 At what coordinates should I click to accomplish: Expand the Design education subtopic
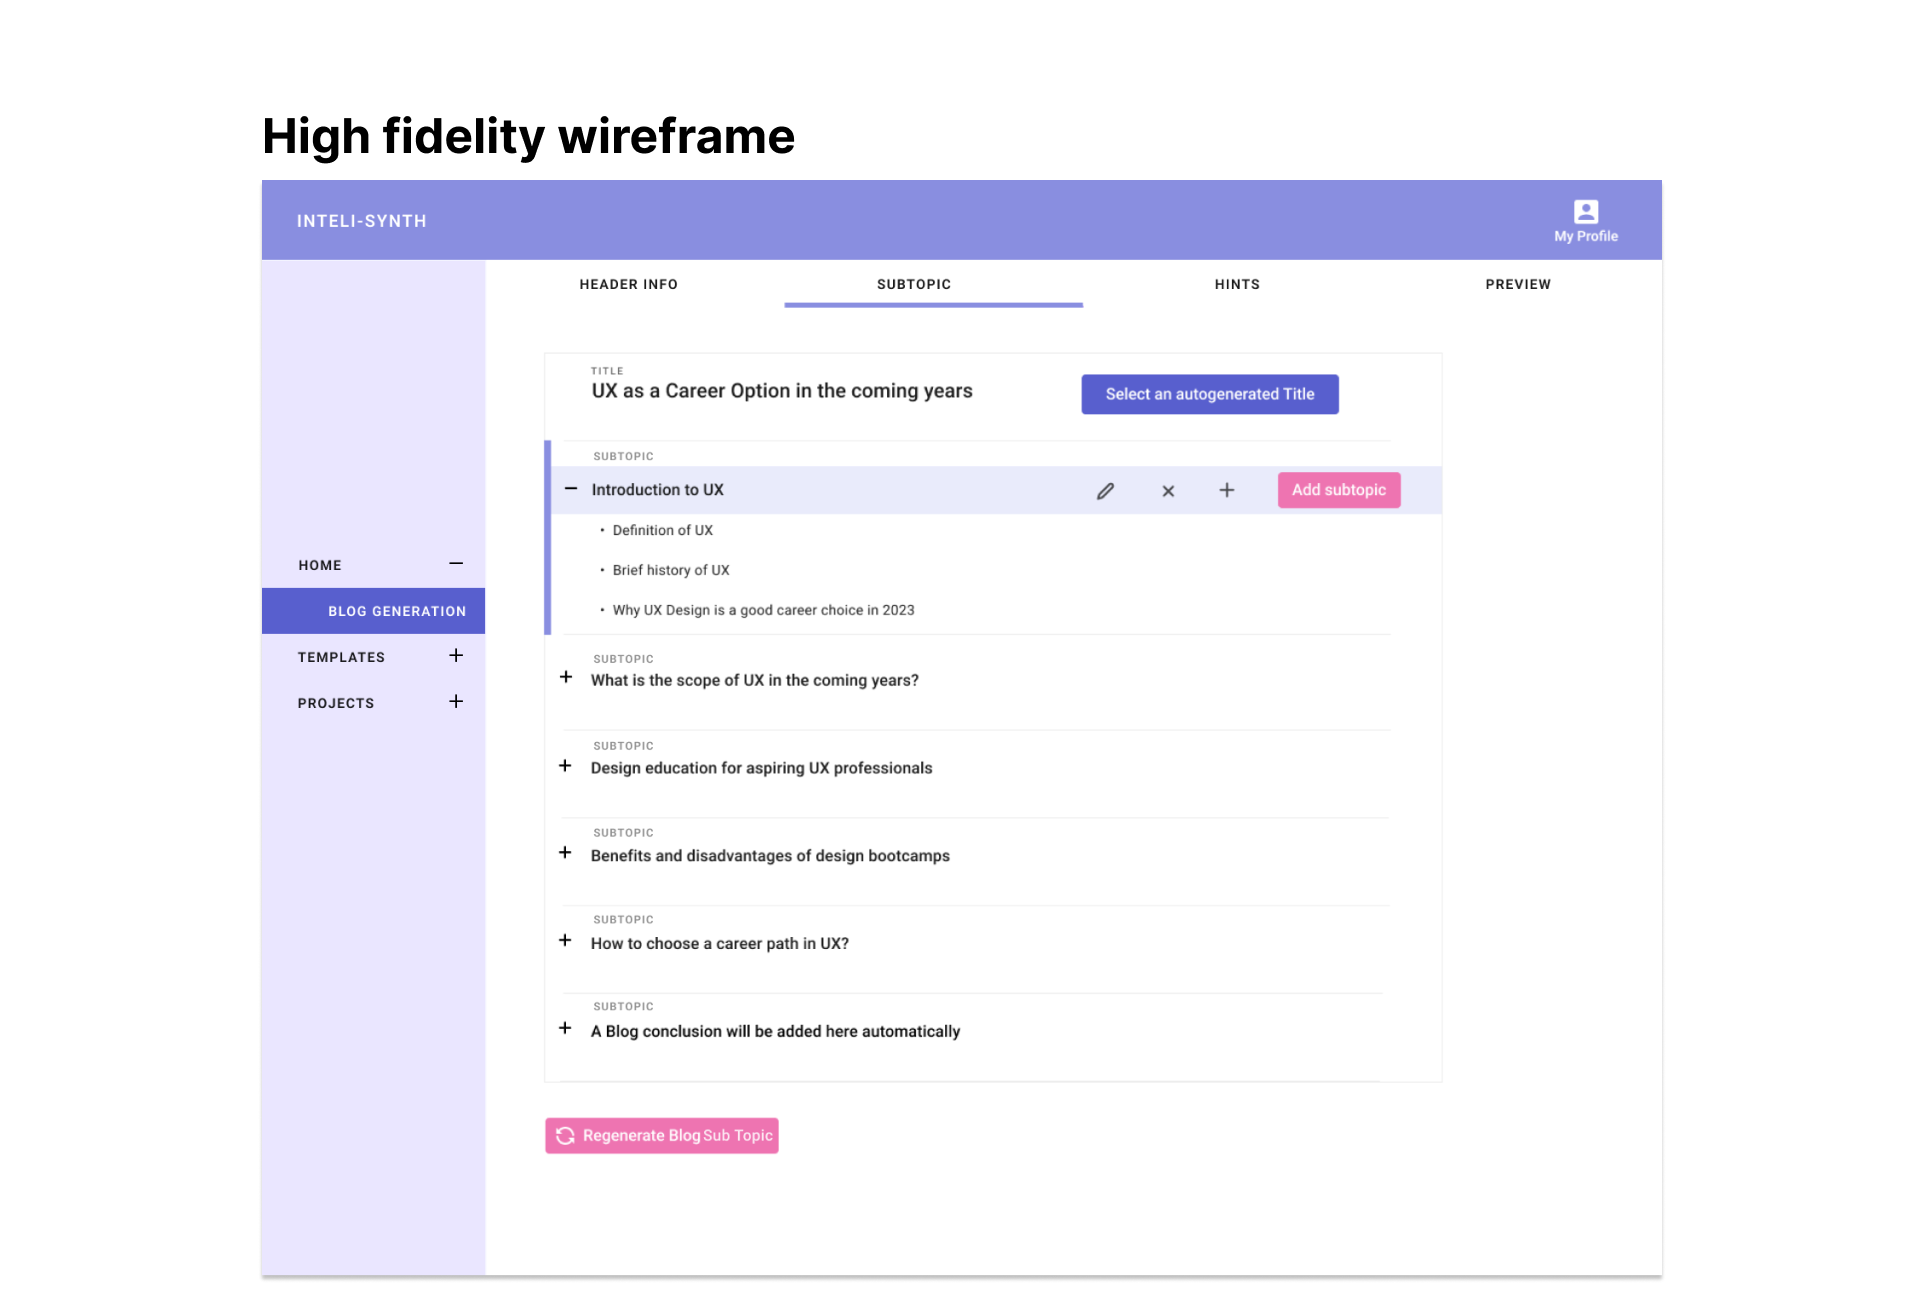(x=565, y=765)
